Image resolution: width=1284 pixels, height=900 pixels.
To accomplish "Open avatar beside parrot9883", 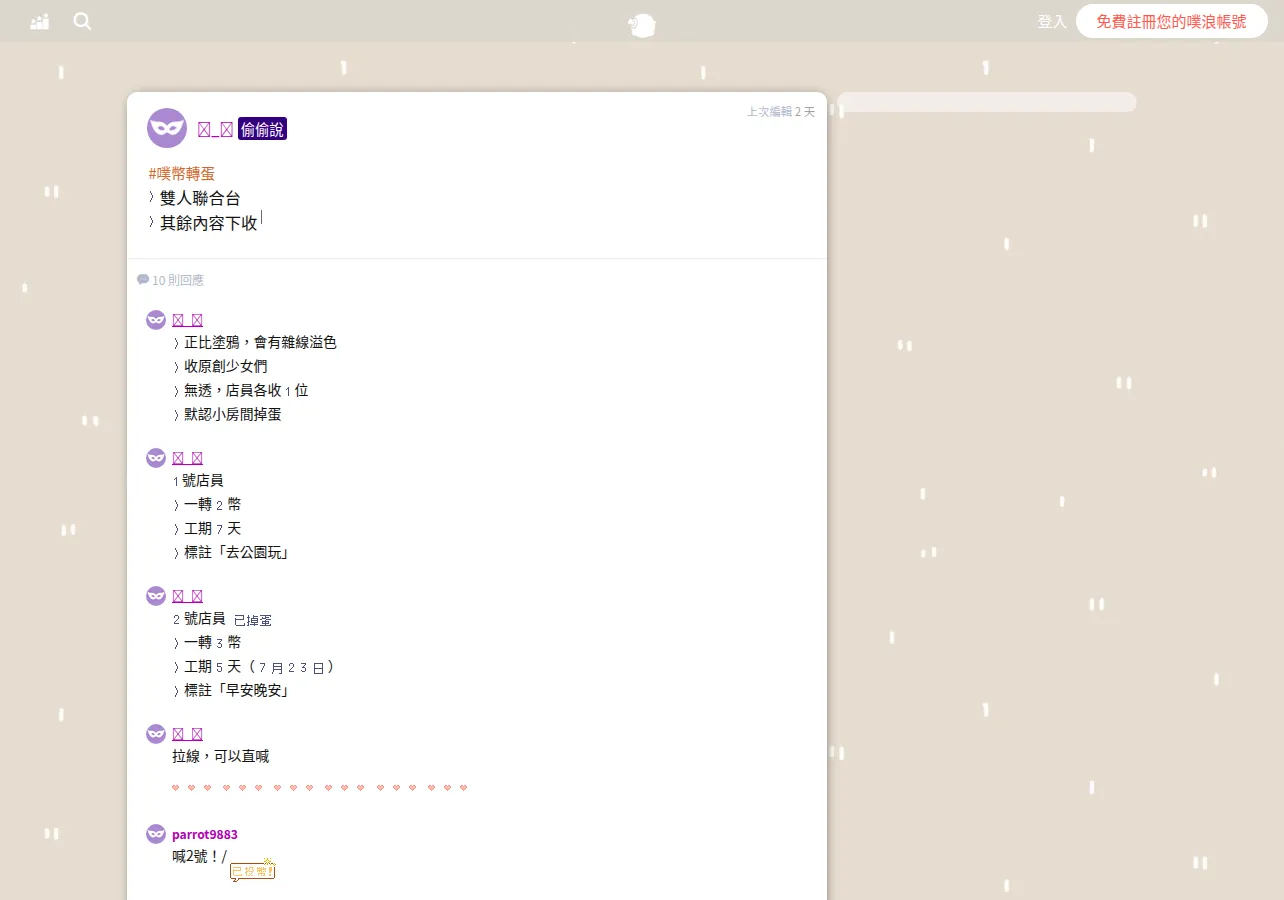I will point(156,834).
